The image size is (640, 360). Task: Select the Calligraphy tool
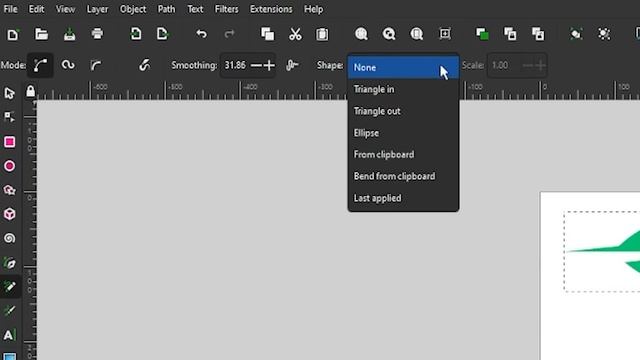10,311
